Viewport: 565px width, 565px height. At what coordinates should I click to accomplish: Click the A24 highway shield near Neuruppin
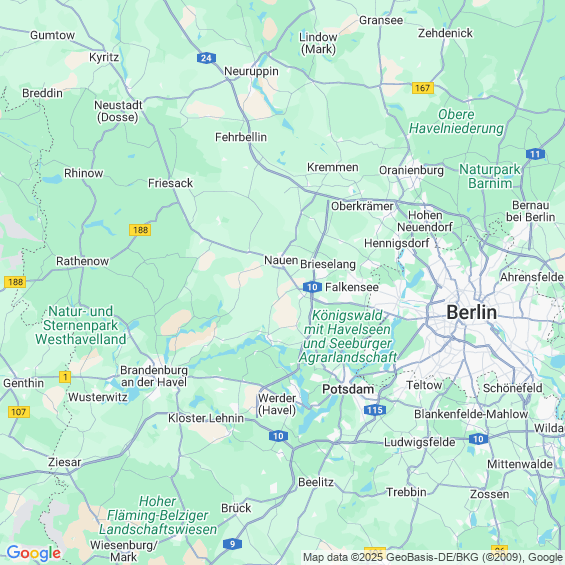pyautogui.click(x=206, y=58)
